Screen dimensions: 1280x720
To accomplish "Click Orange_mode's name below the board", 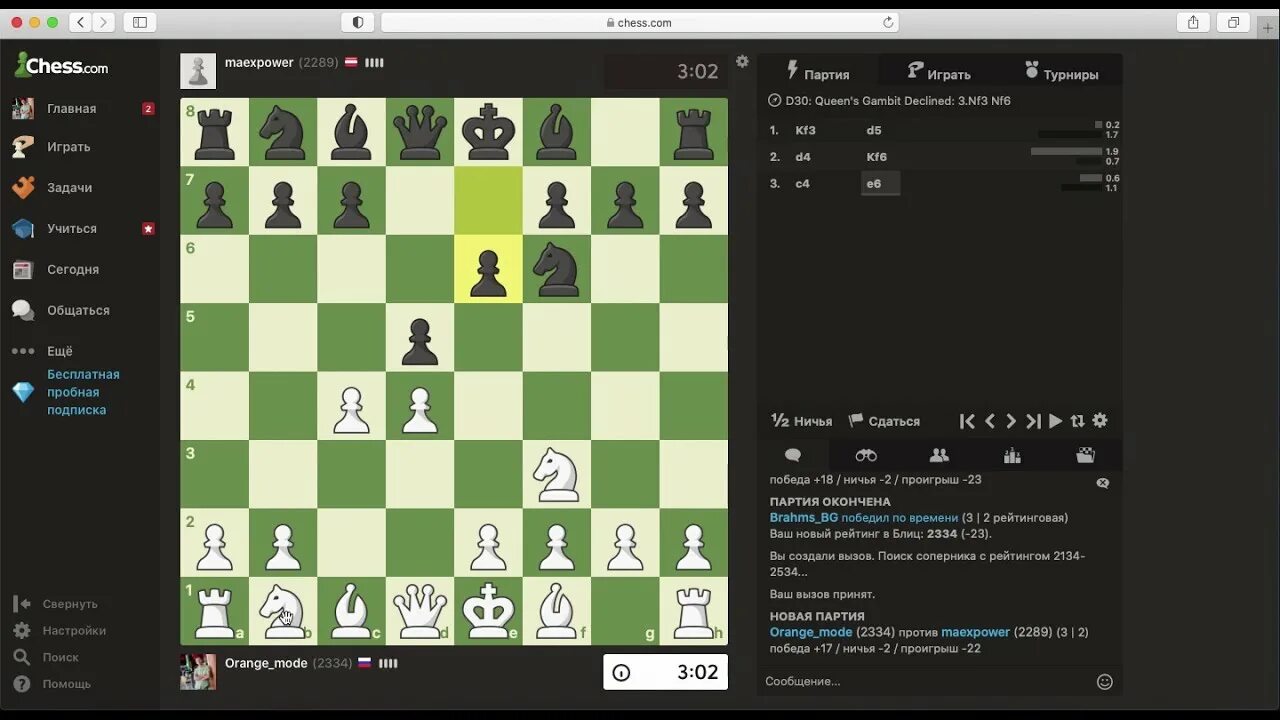I will click(266, 663).
